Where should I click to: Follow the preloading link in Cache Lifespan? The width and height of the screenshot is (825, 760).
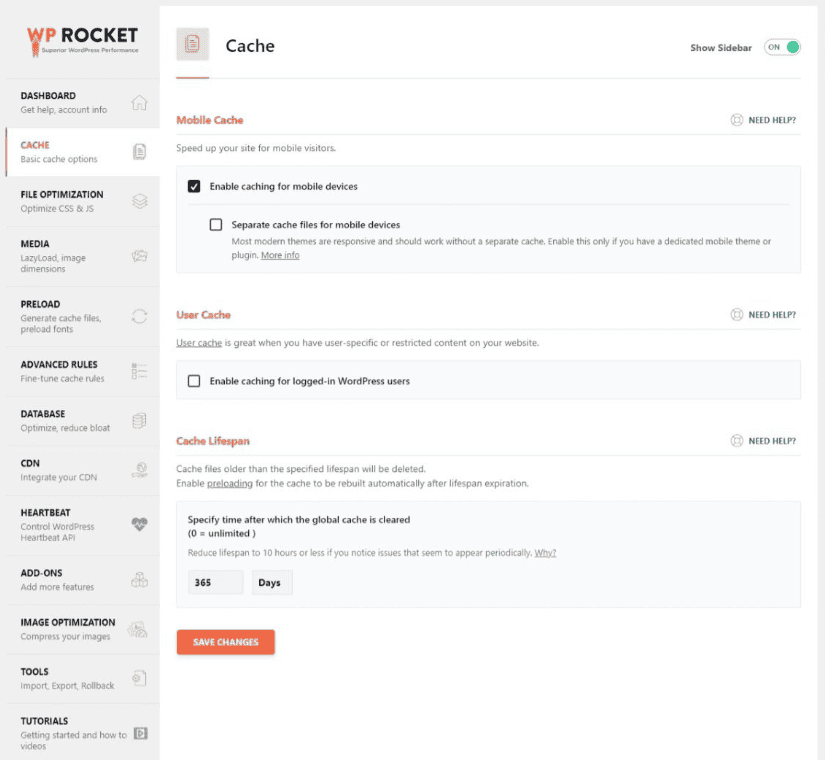230,483
